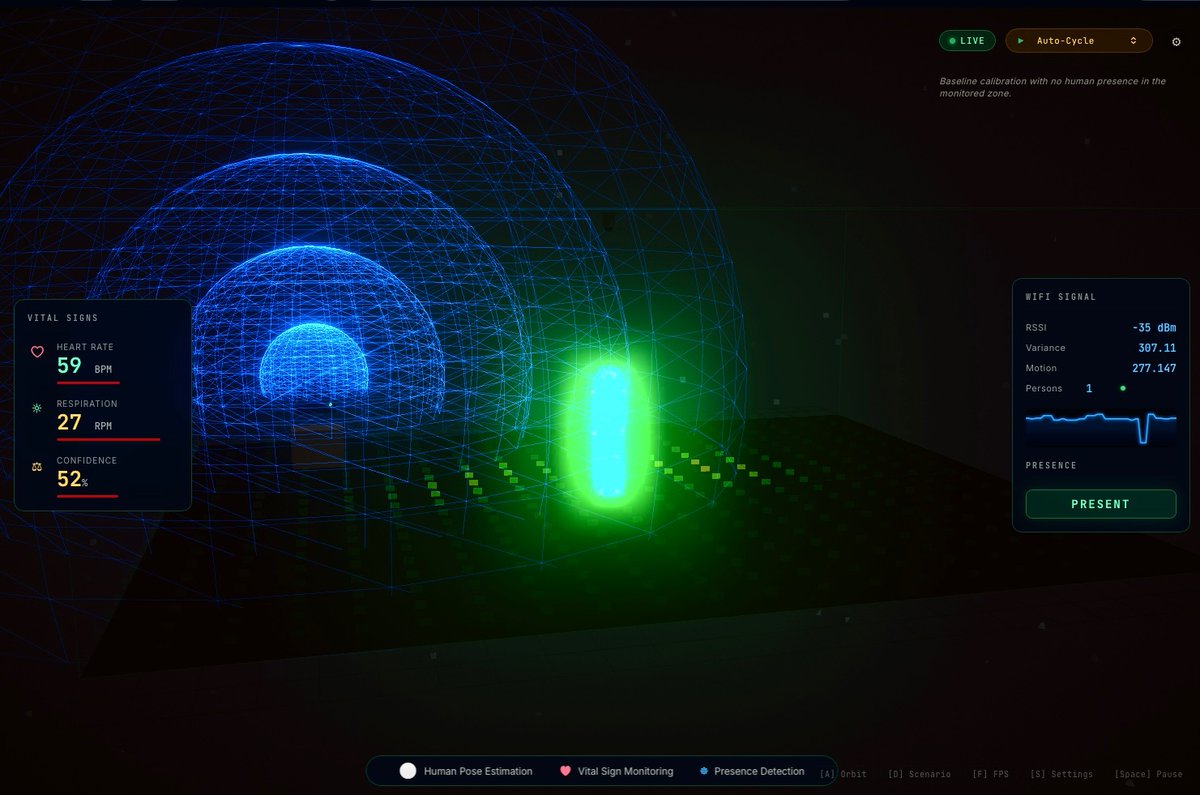1200x795 pixels.
Task: Click the WiFi signal waveform graph
Action: [1101, 427]
